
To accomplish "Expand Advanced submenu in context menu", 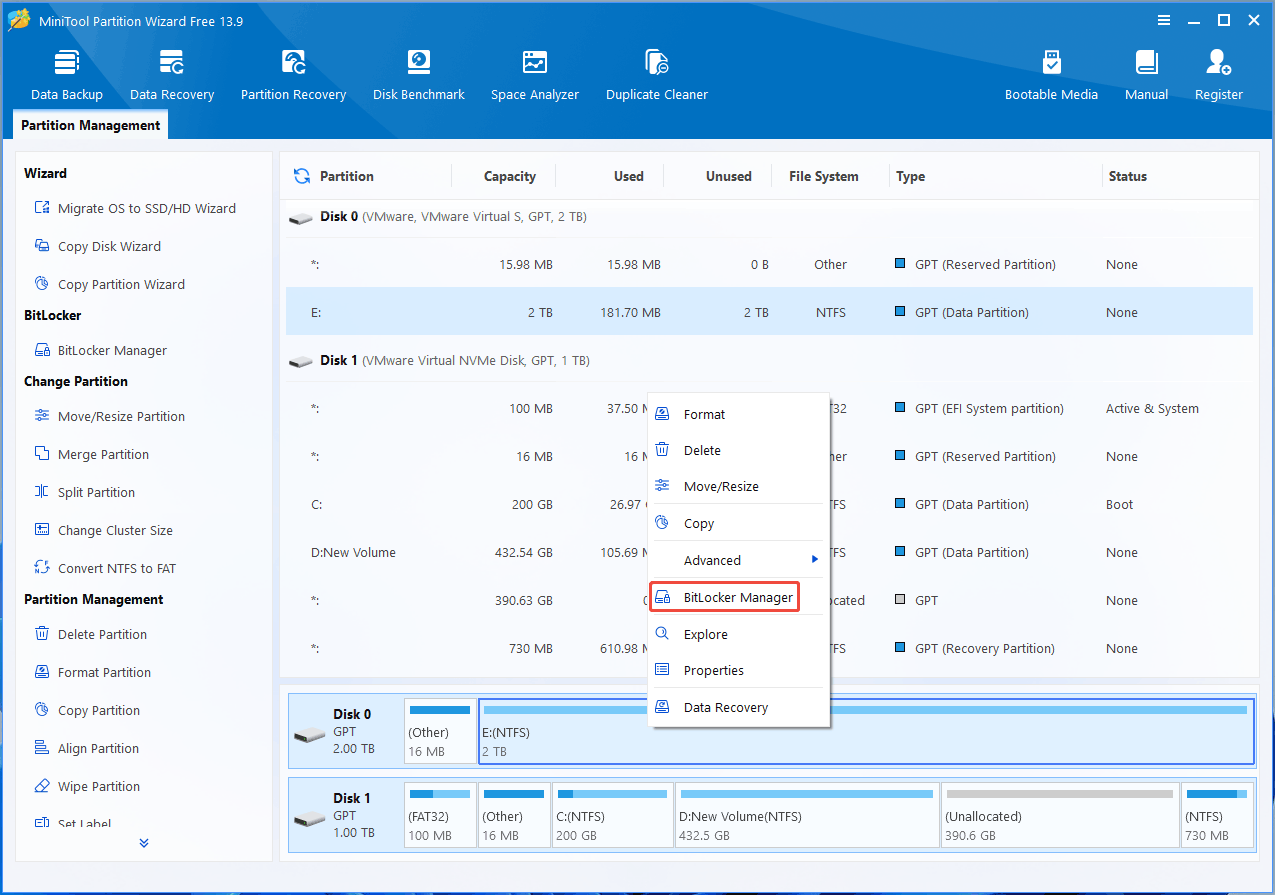I will [x=739, y=560].
